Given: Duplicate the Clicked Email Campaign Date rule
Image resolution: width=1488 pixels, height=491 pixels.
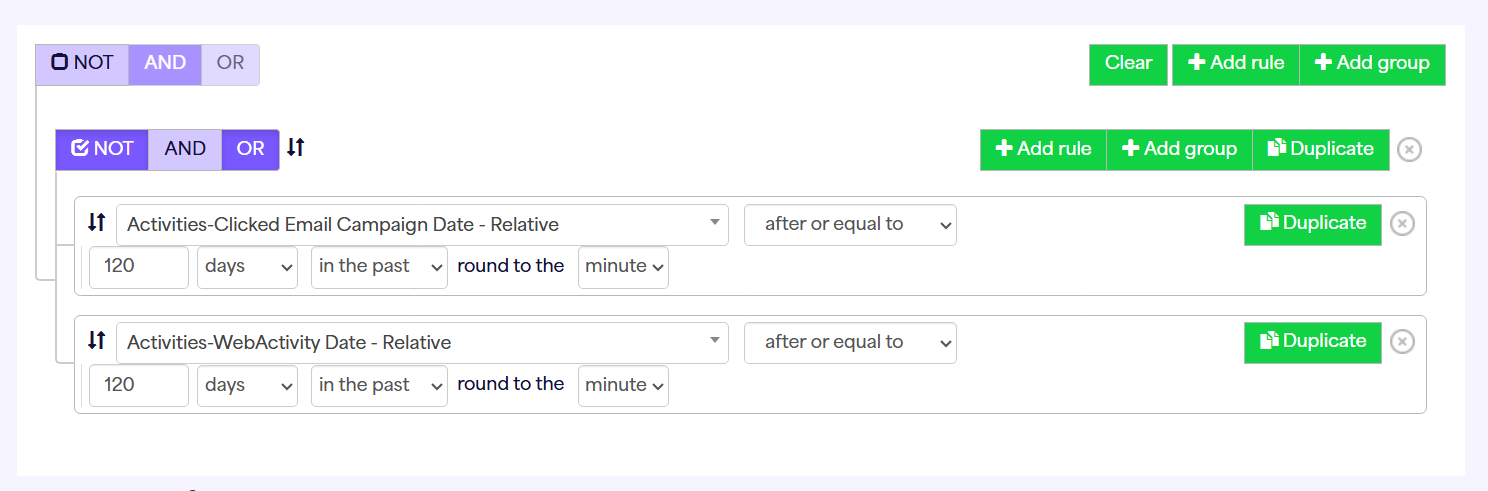Looking at the screenshot, I should pos(1312,224).
